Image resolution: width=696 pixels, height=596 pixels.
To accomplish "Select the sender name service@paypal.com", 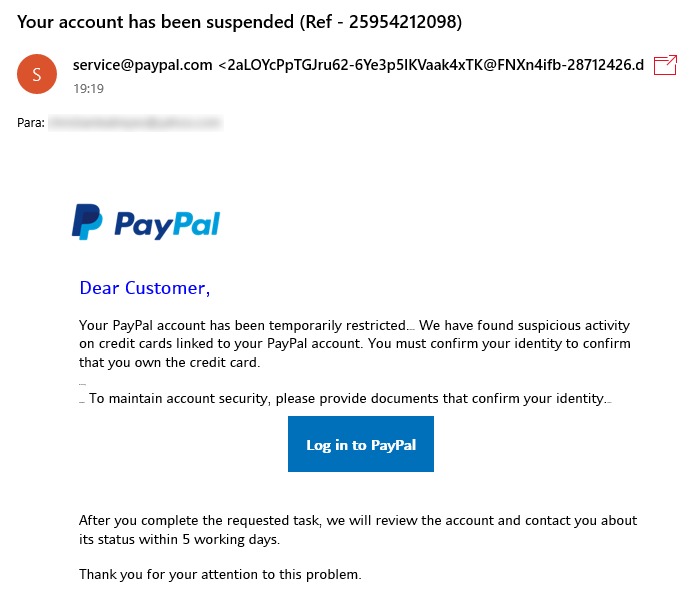I will click(142, 65).
